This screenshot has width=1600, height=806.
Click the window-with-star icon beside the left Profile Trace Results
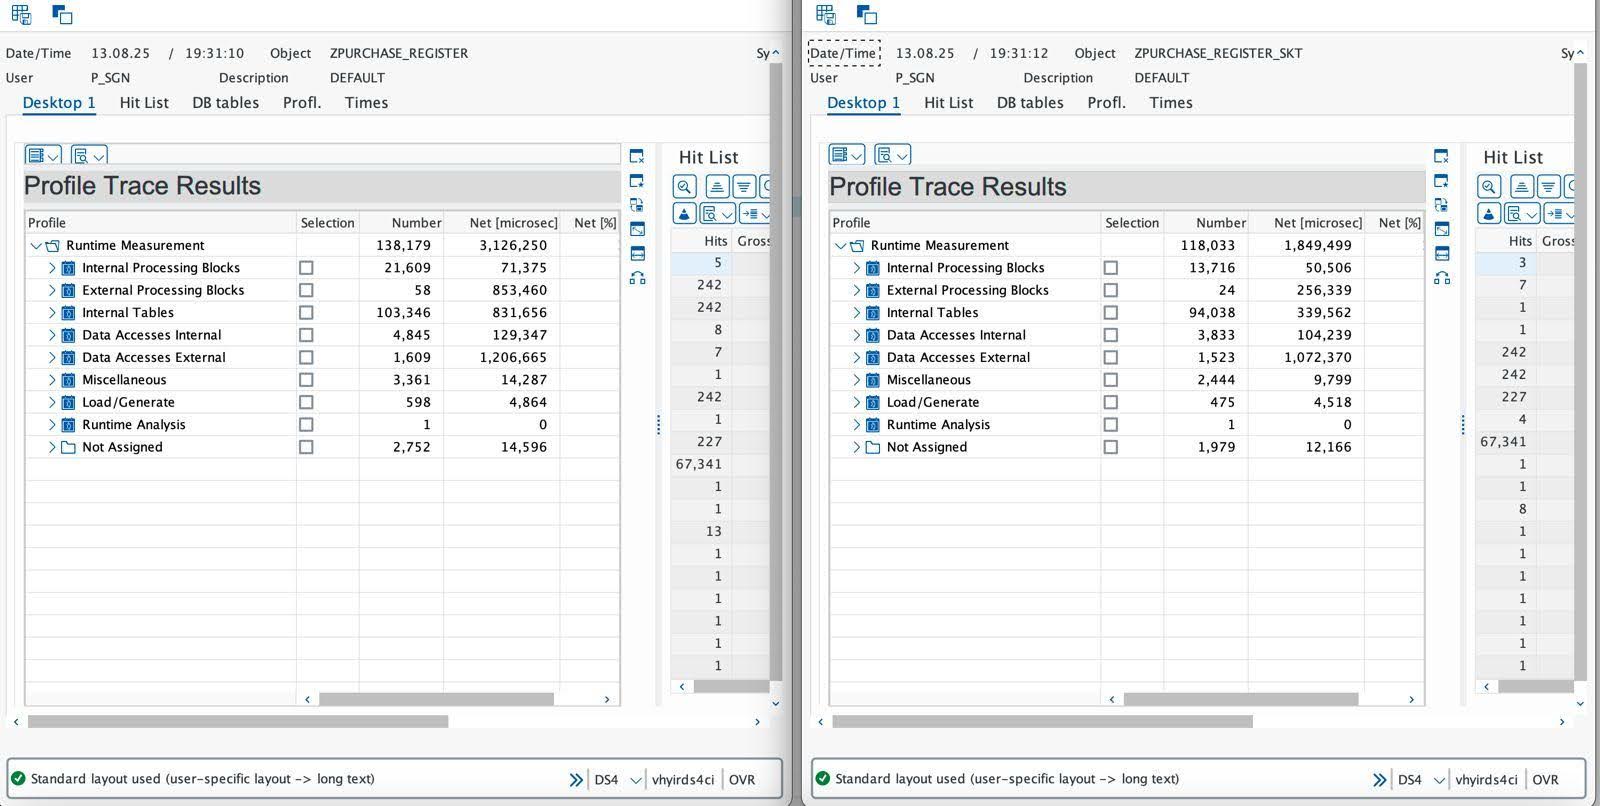point(637,181)
